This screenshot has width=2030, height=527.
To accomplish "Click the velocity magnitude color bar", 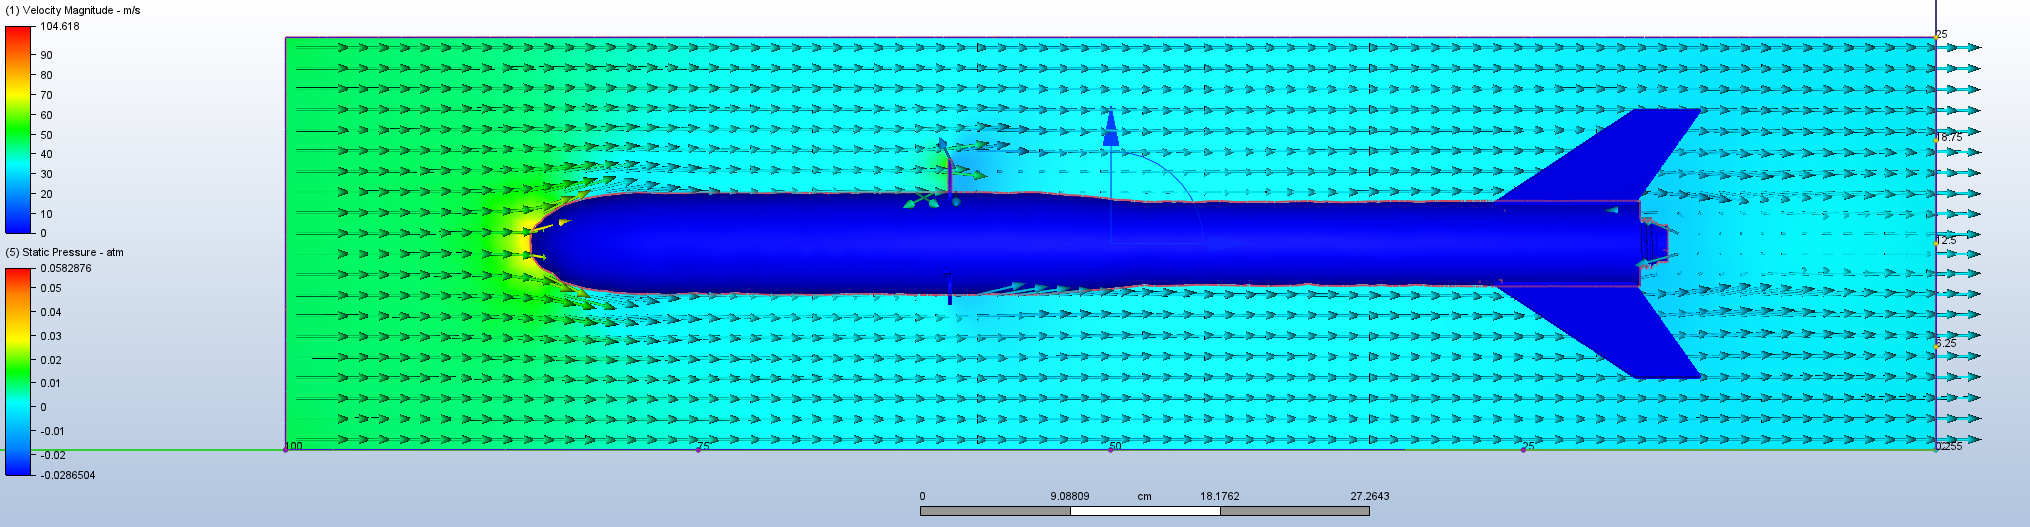I will (18, 130).
